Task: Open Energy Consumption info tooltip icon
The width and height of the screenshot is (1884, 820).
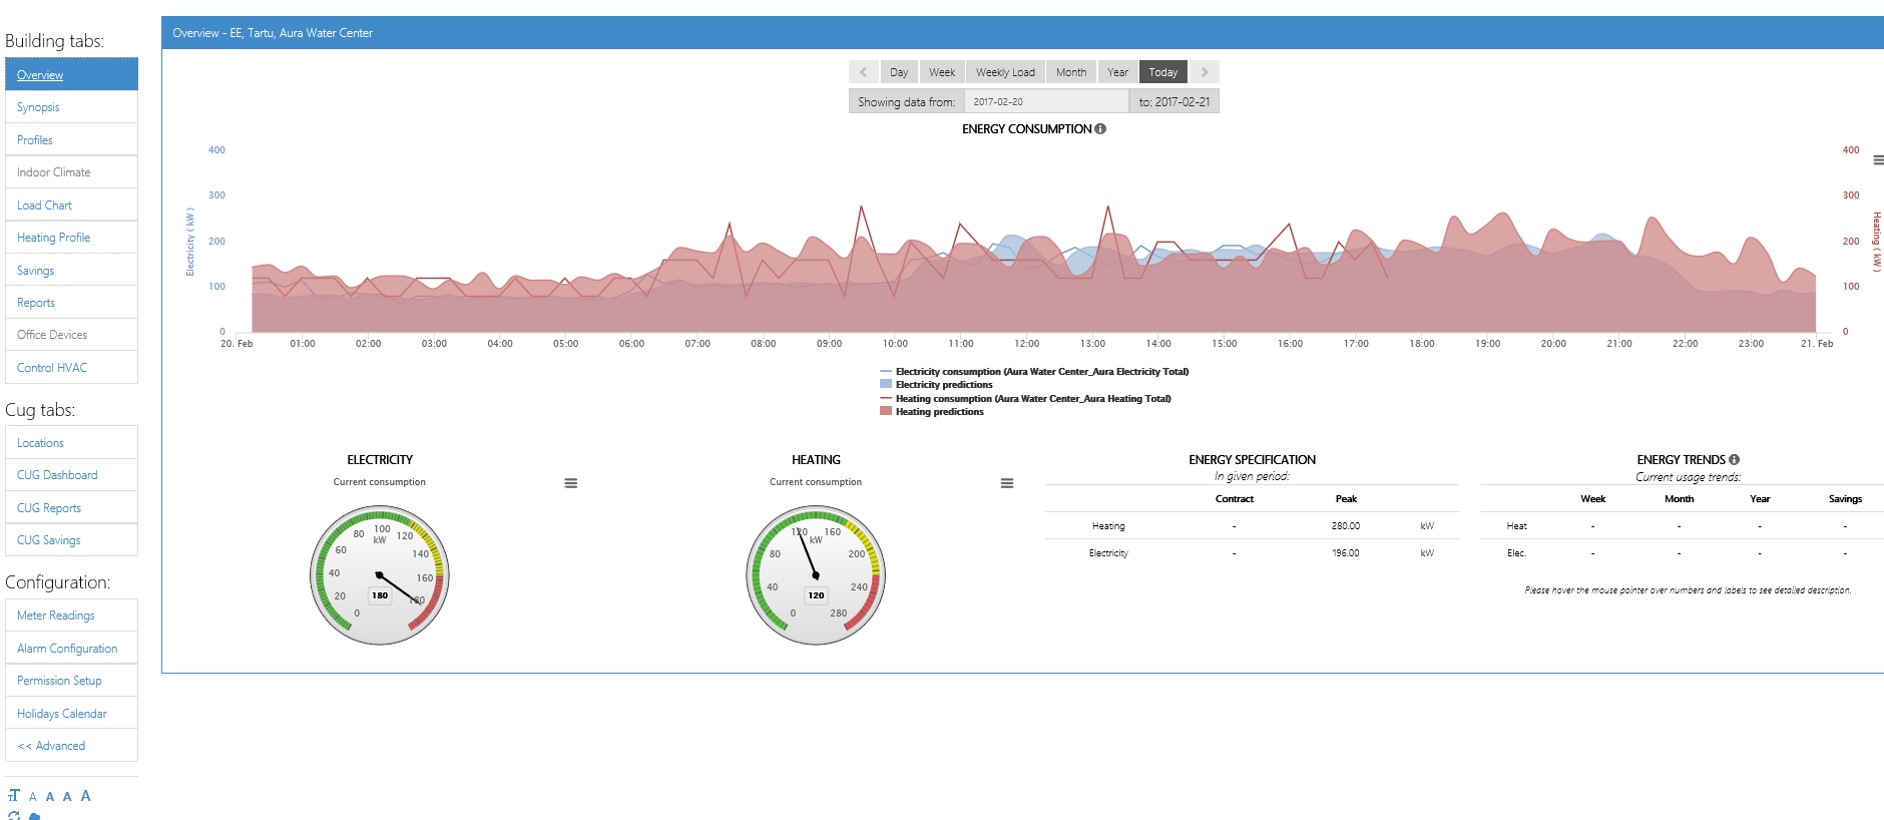Action: click(x=1100, y=129)
